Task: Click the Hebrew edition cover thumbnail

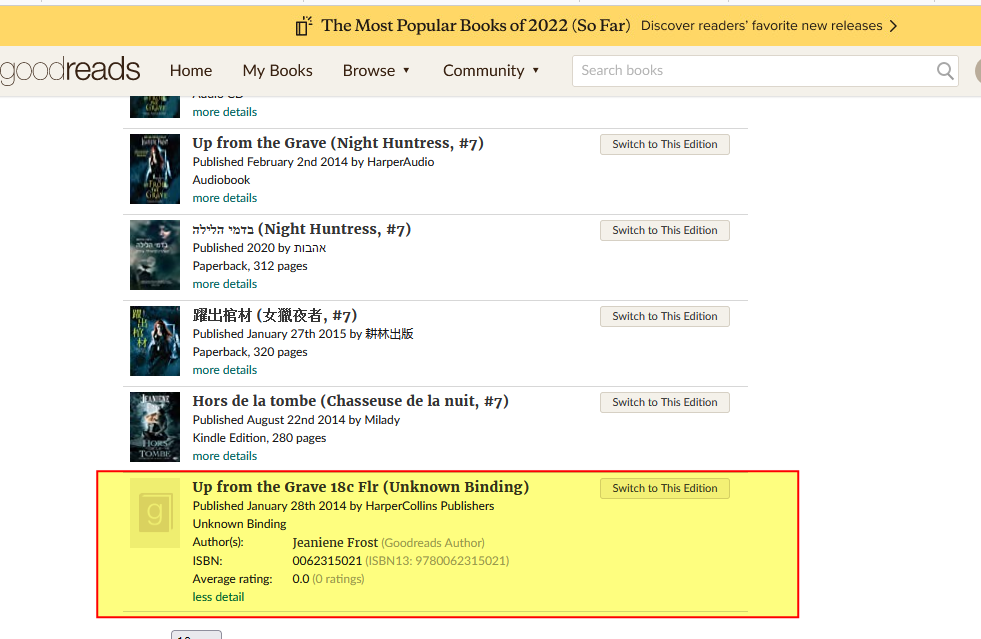Action: 155,255
